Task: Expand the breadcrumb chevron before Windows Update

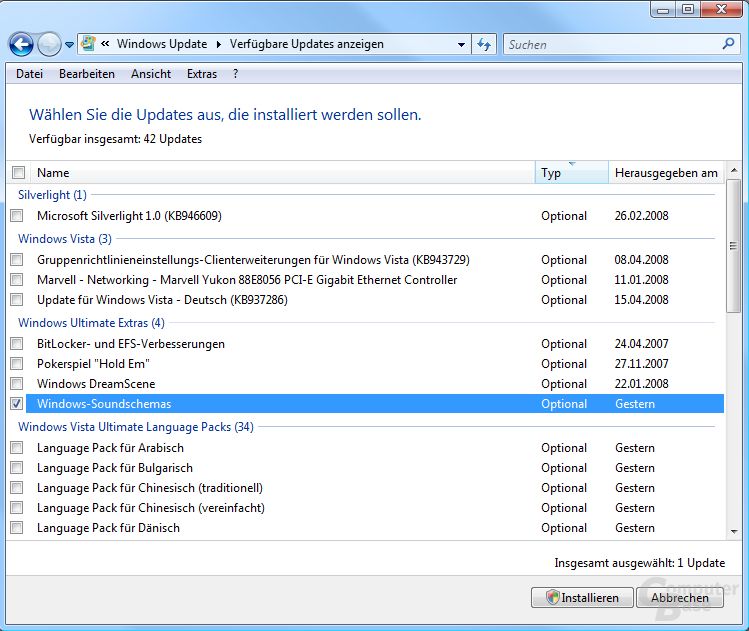Action: 105,43
